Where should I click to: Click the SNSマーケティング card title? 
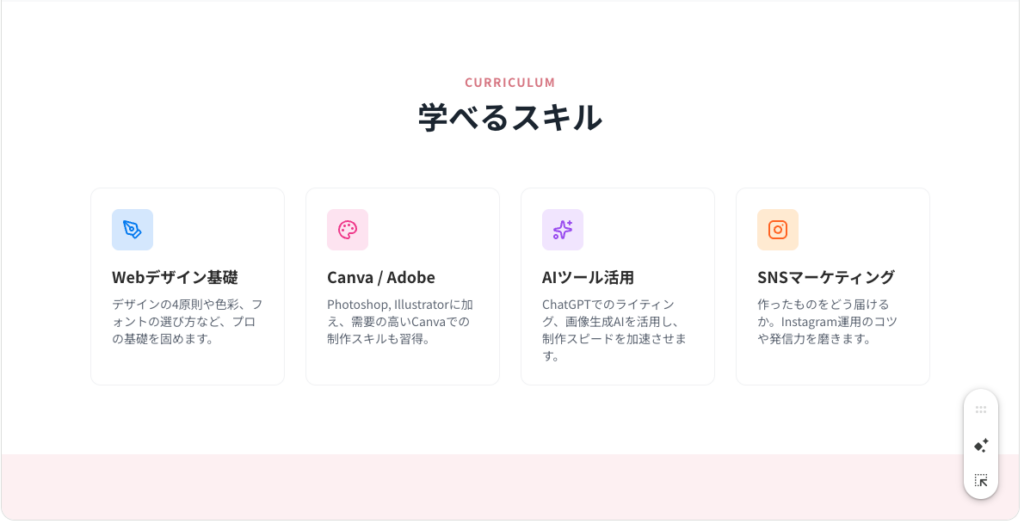coord(826,277)
